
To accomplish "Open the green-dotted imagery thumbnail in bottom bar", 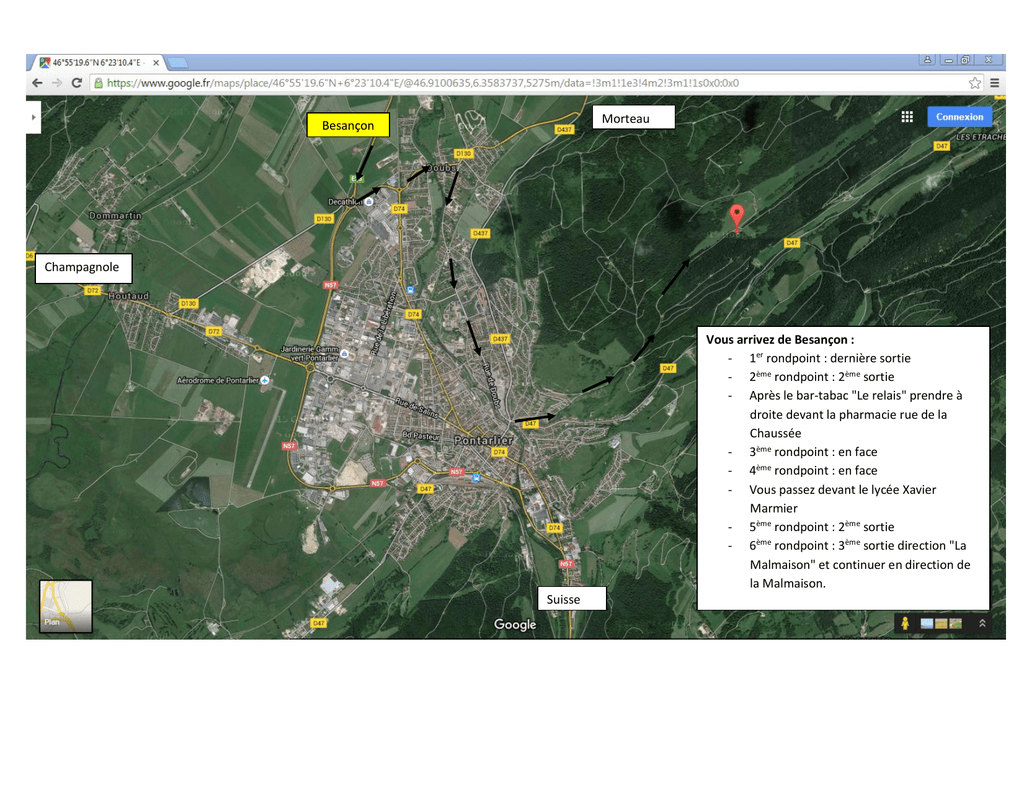I will tap(955, 623).
